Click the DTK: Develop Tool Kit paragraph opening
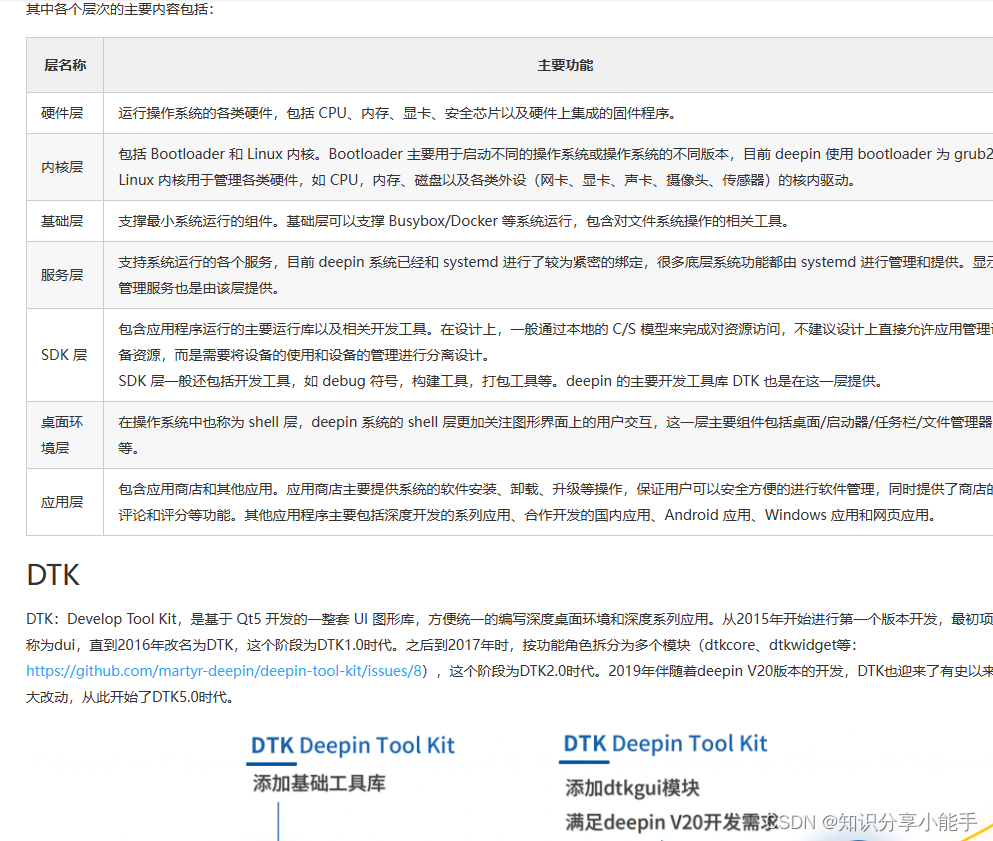Viewport: 993px width, 841px height. [509, 619]
